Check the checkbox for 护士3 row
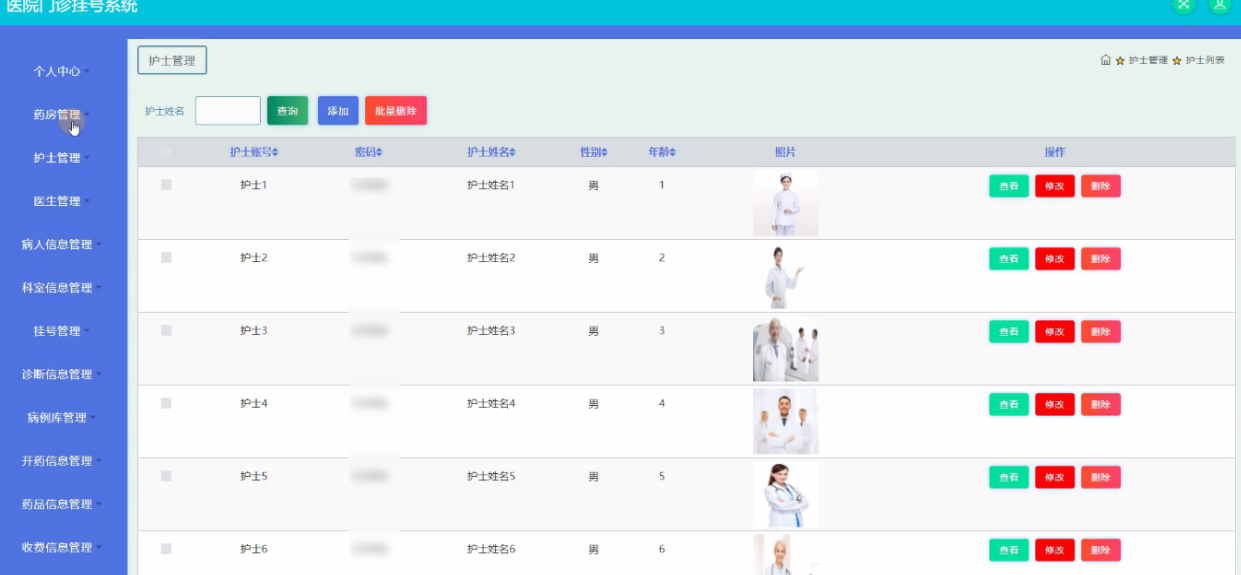The width and height of the screenshot is (1241, 575). click(166, 330)
